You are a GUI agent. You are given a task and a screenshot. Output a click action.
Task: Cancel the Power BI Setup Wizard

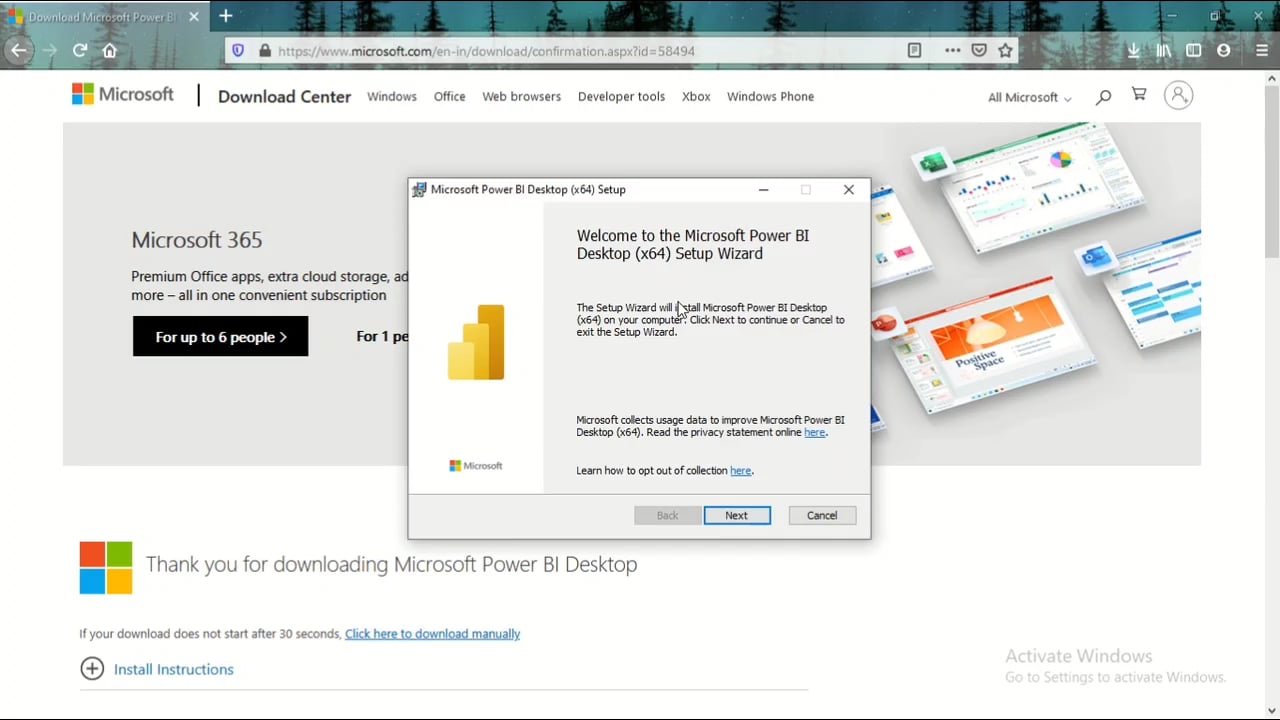click(822, 515)
